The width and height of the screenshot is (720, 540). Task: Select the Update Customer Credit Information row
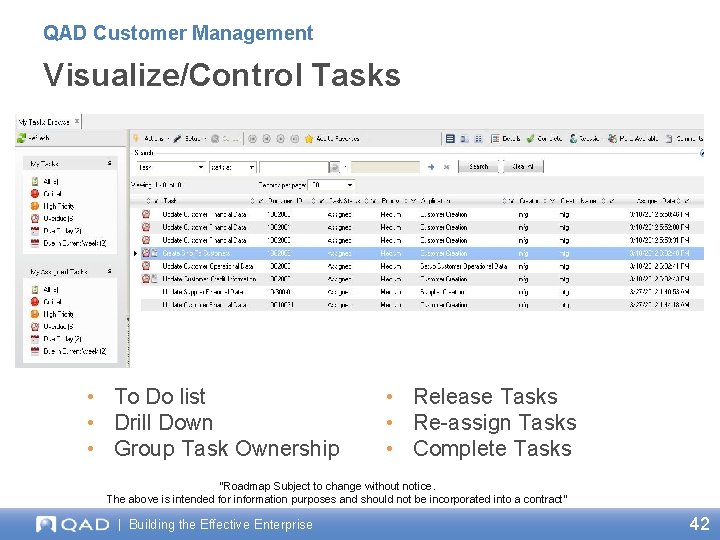tap(422, 279)
